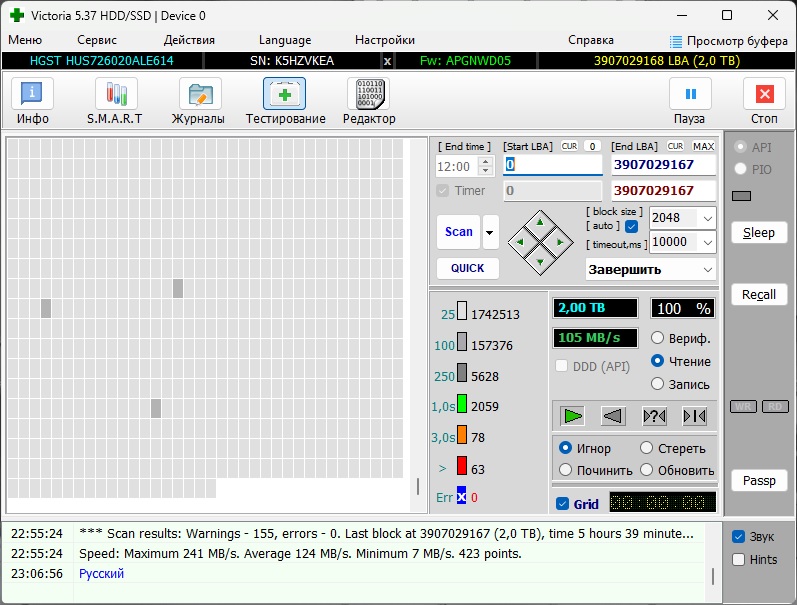Click the Victoria green cross app icon

[x=17, y=15]
